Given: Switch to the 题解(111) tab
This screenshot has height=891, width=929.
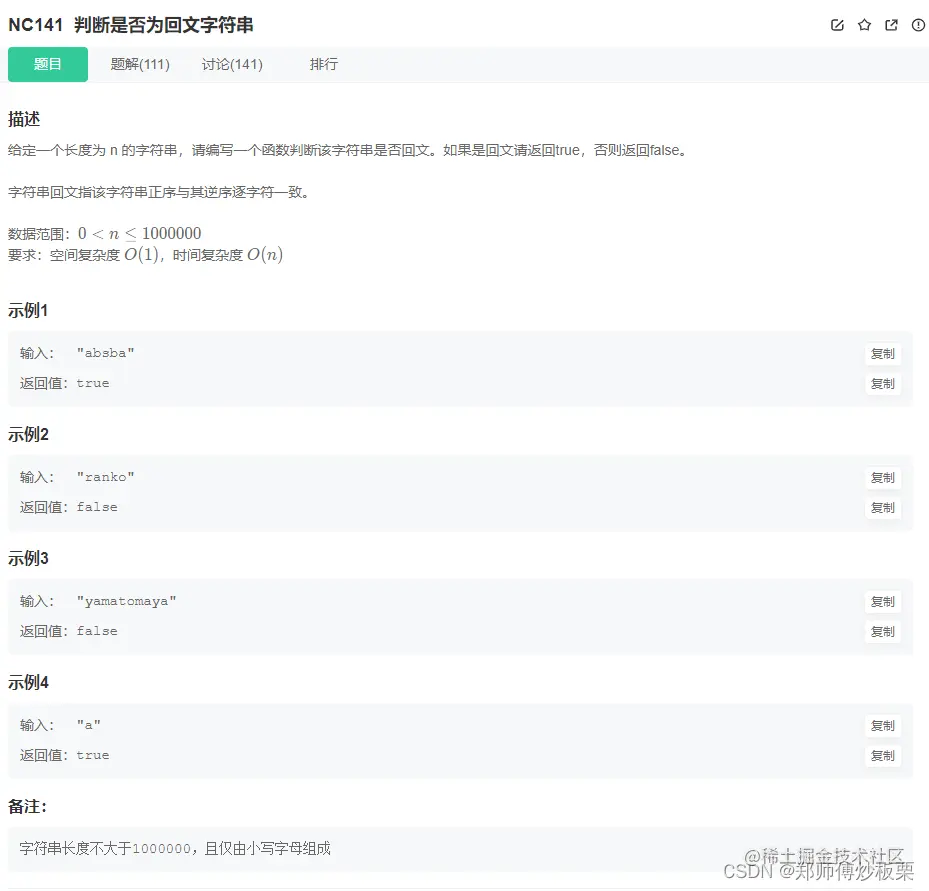Looking at the screenshot, I should (x=139, y=63).
